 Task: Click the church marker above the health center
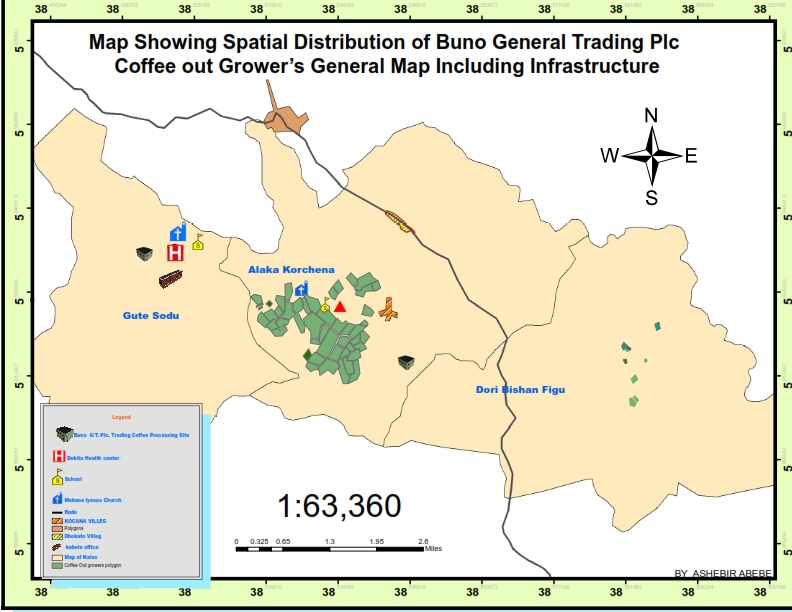[178, 233]
